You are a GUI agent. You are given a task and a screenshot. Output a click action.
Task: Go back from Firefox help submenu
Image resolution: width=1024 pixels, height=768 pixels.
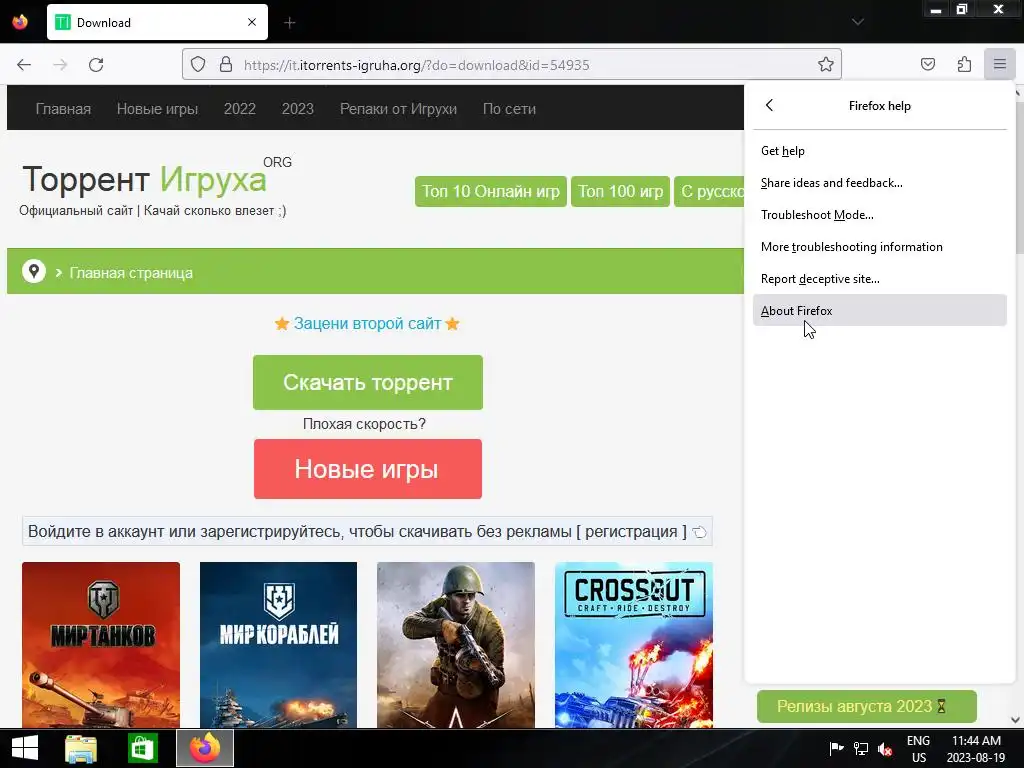pyautogui.click(x=769, y=105)
